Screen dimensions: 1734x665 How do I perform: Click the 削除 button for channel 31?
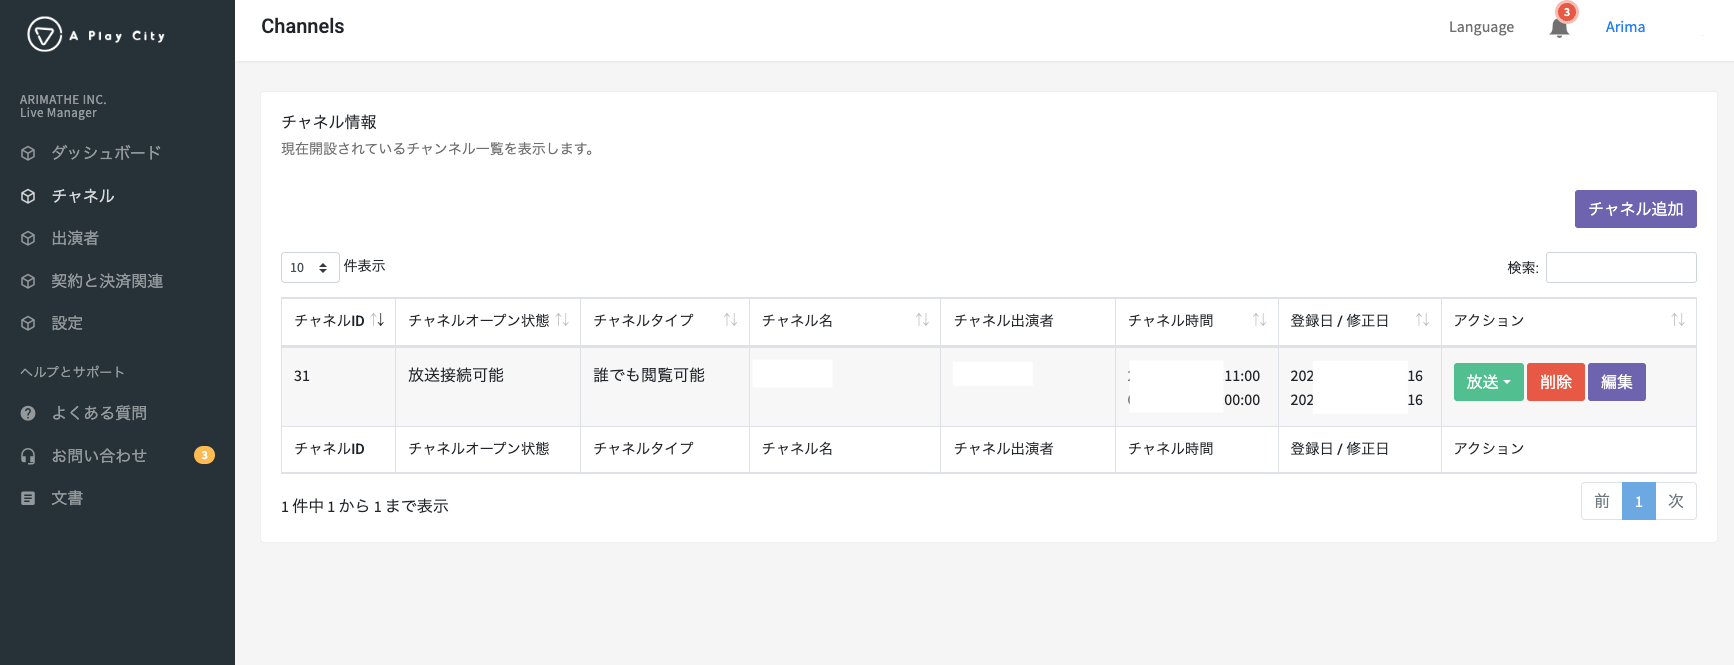click(x=1556, y=382)
